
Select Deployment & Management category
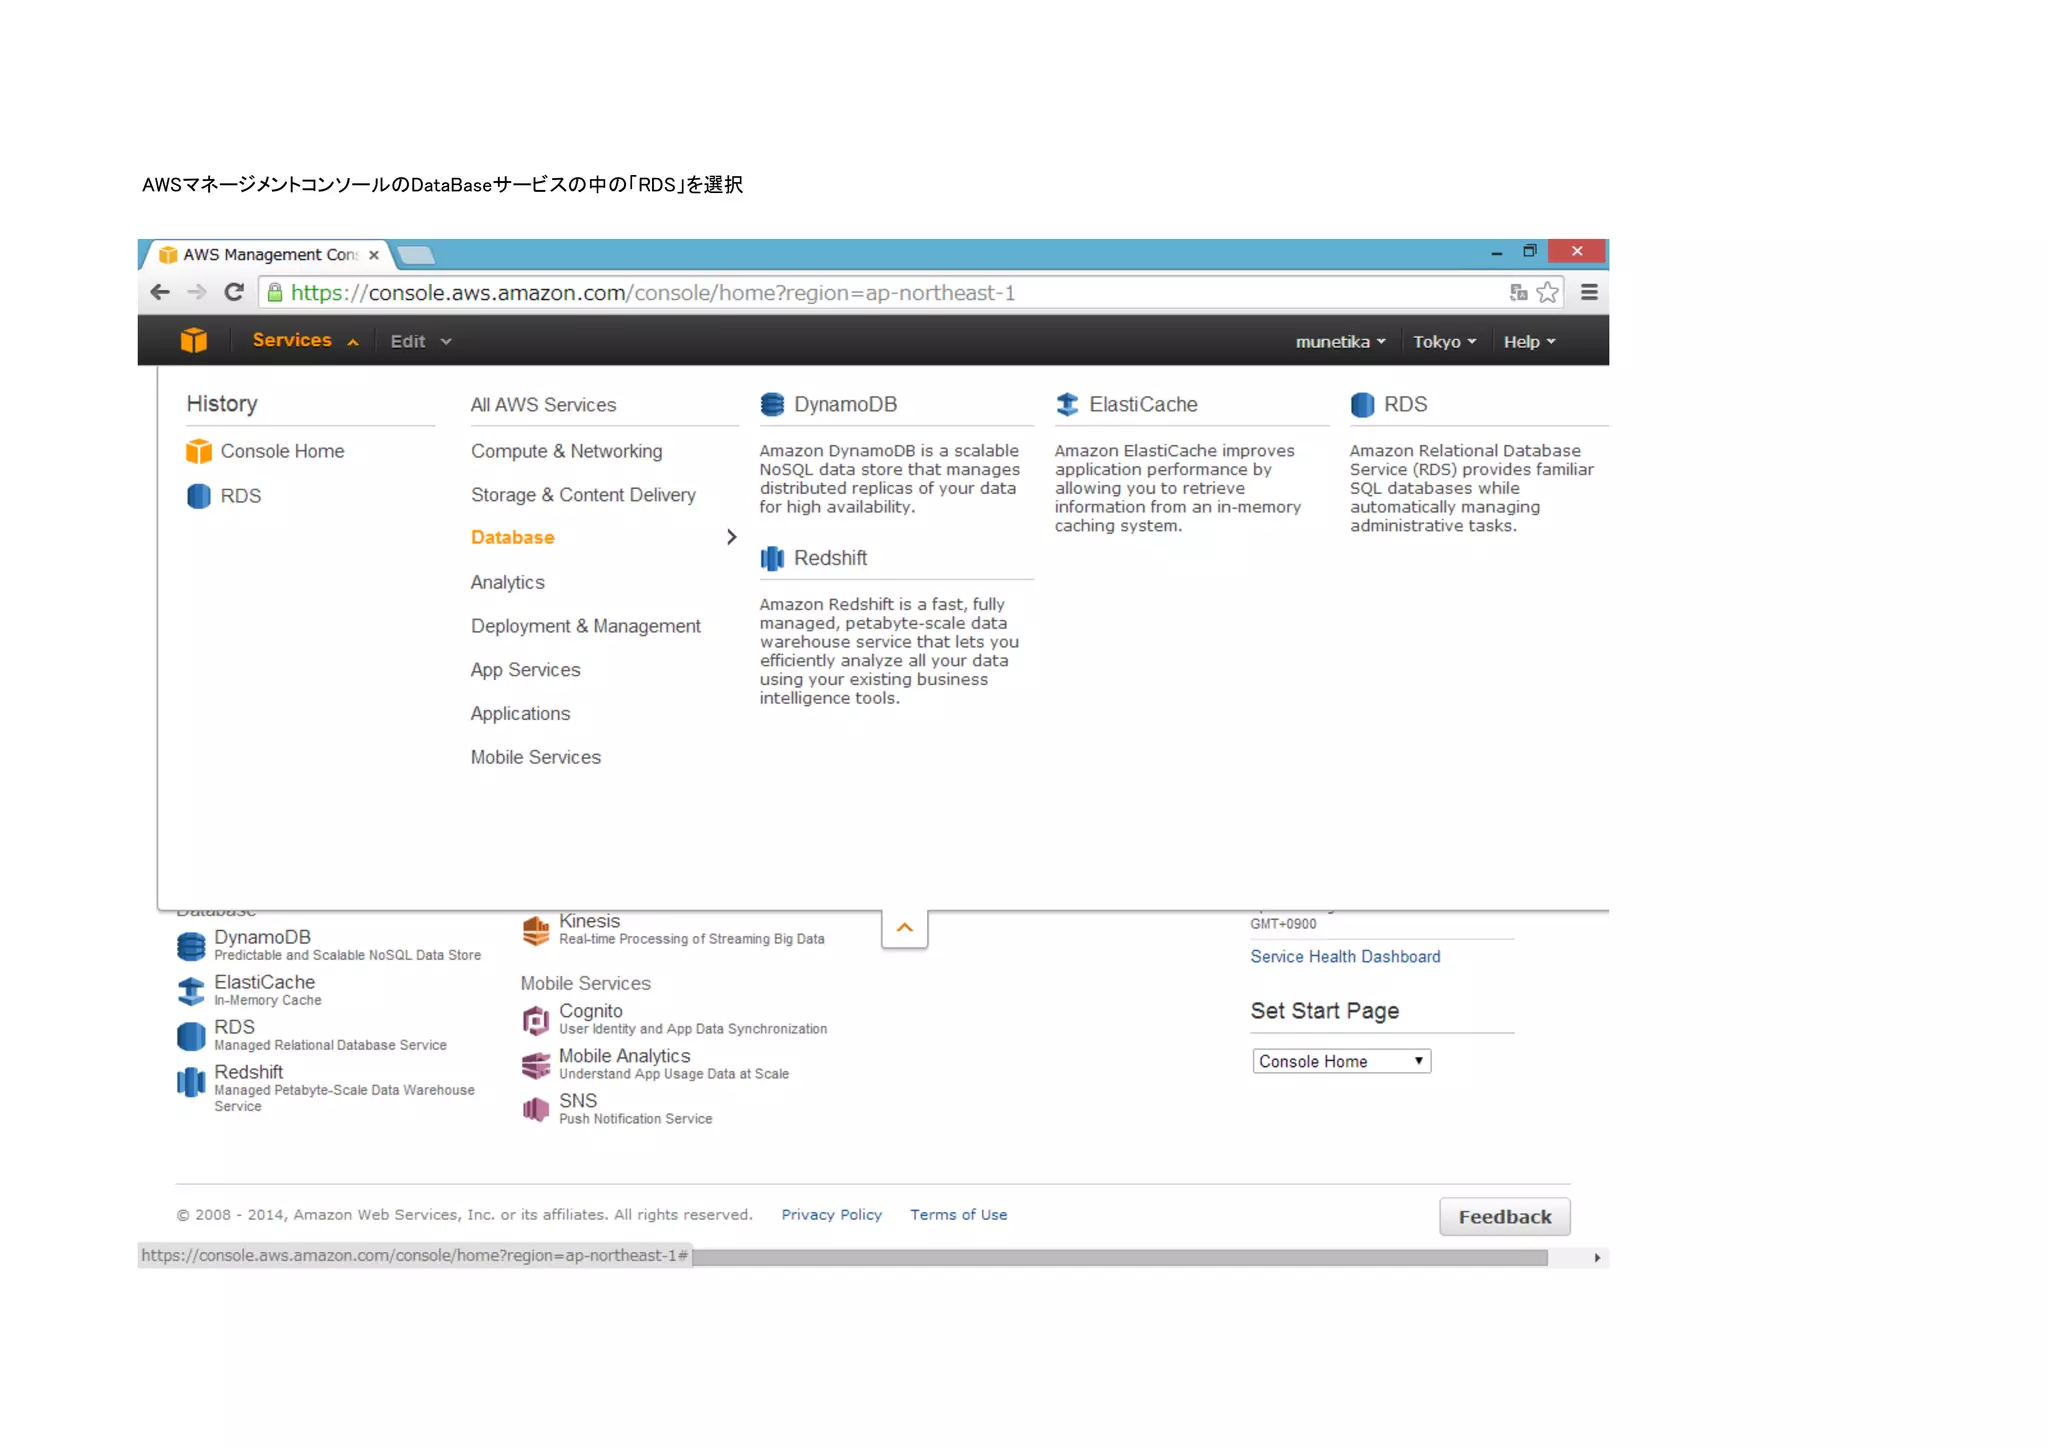(x=585, y=626)
